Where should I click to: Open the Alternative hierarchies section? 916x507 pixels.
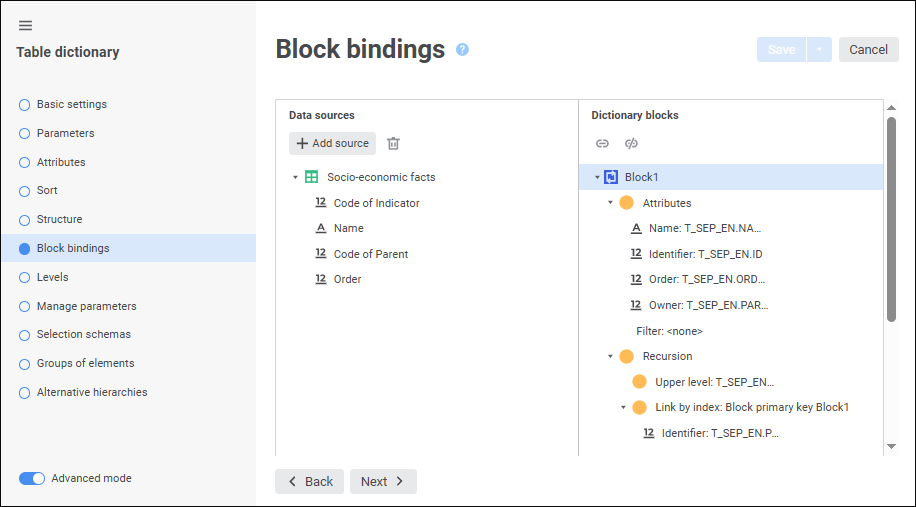pyautogui.click(x=92, y=392)
